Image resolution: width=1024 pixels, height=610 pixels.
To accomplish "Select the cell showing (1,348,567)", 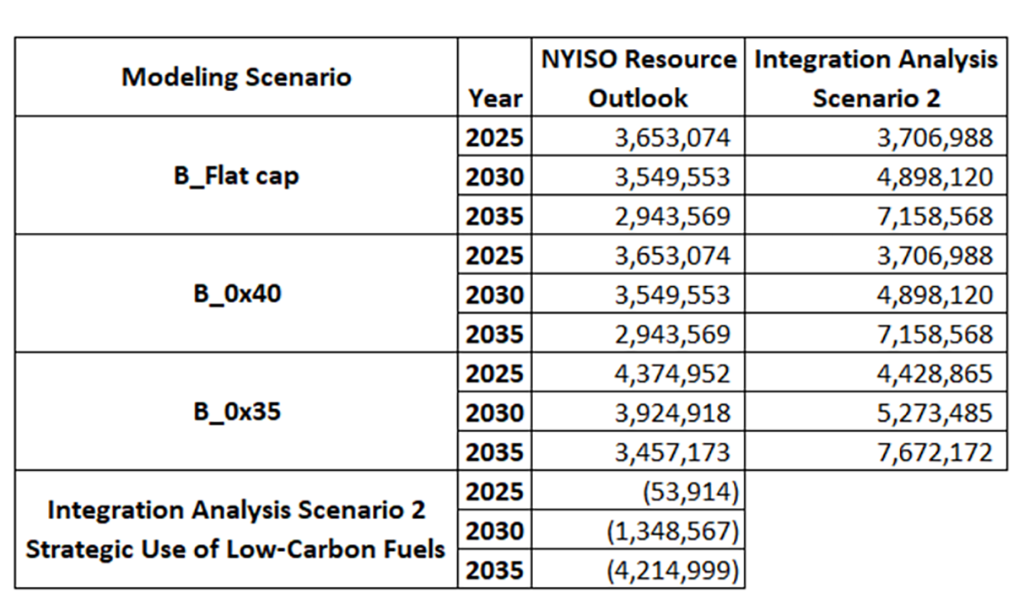I will (672, 530).
